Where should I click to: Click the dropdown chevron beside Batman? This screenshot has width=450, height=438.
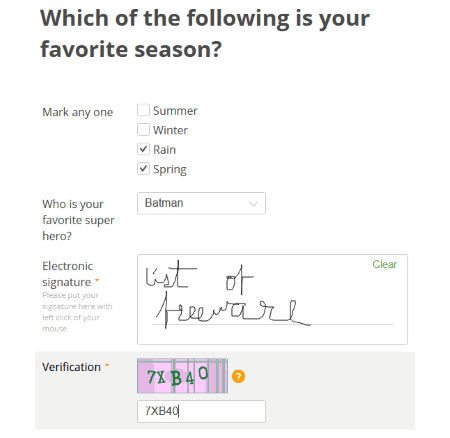(x=253, y=204)
